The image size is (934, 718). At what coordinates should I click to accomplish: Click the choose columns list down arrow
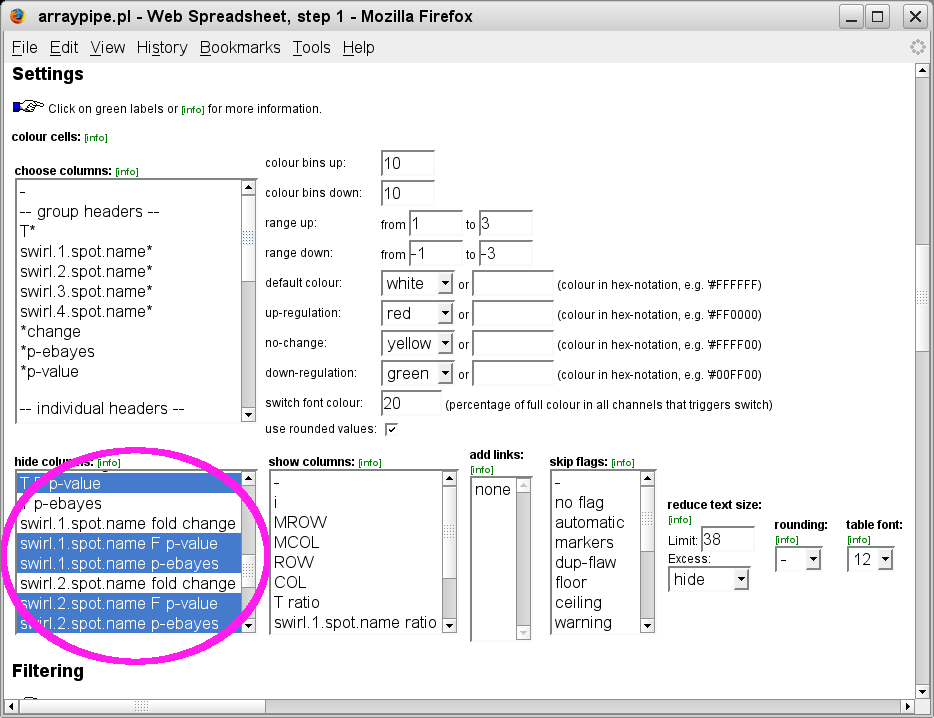pos(248,415)
